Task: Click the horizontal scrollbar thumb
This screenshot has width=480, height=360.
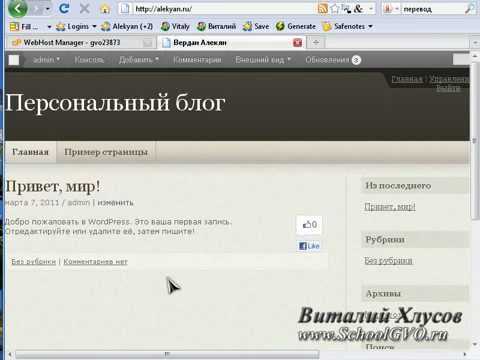Action: coord(167,354)
